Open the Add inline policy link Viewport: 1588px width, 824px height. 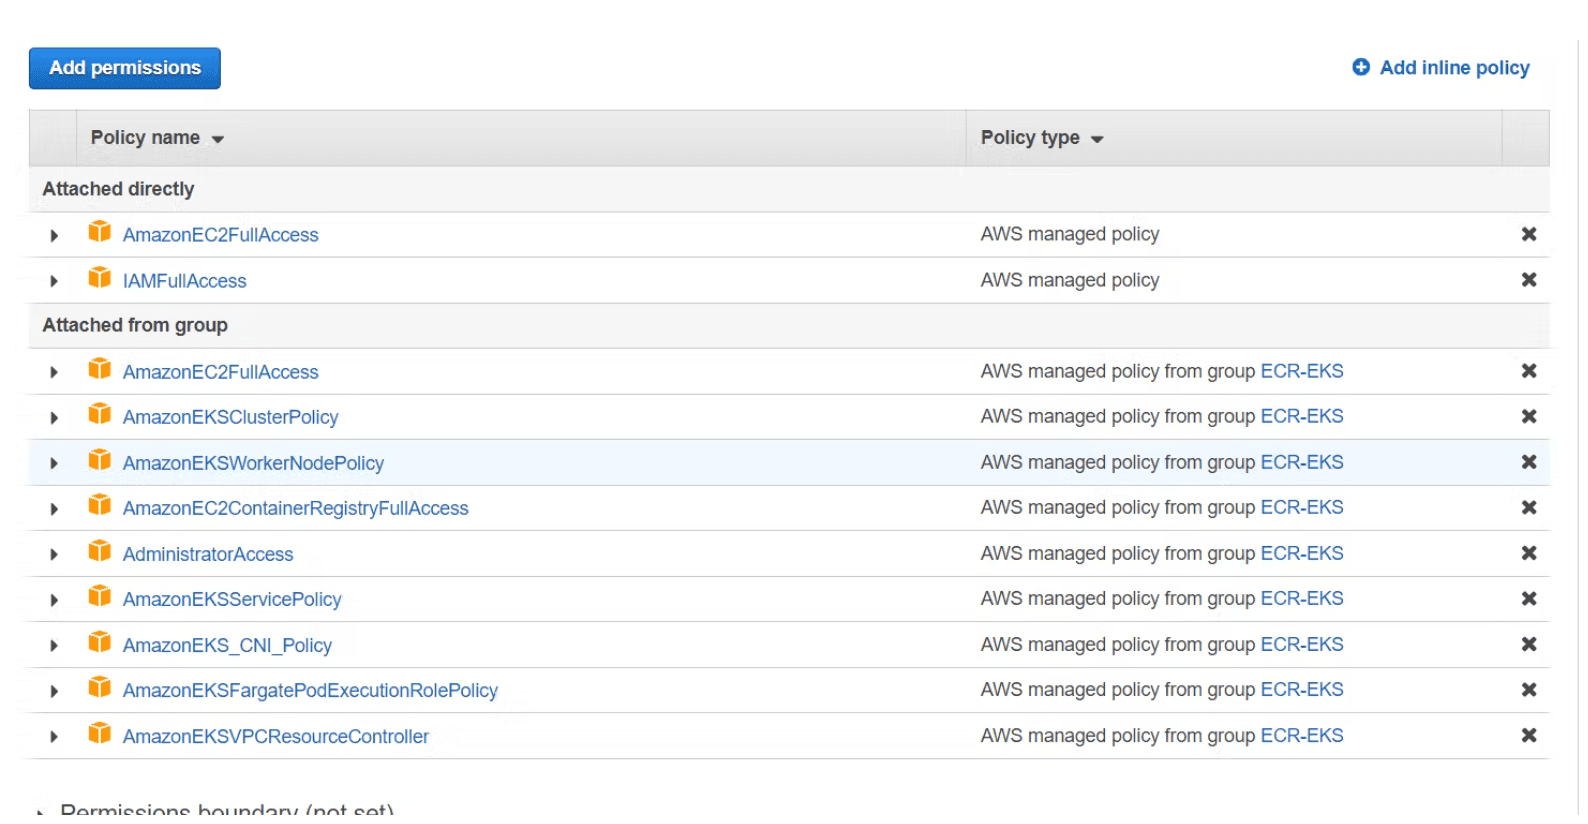click(x=1454, y=68)
